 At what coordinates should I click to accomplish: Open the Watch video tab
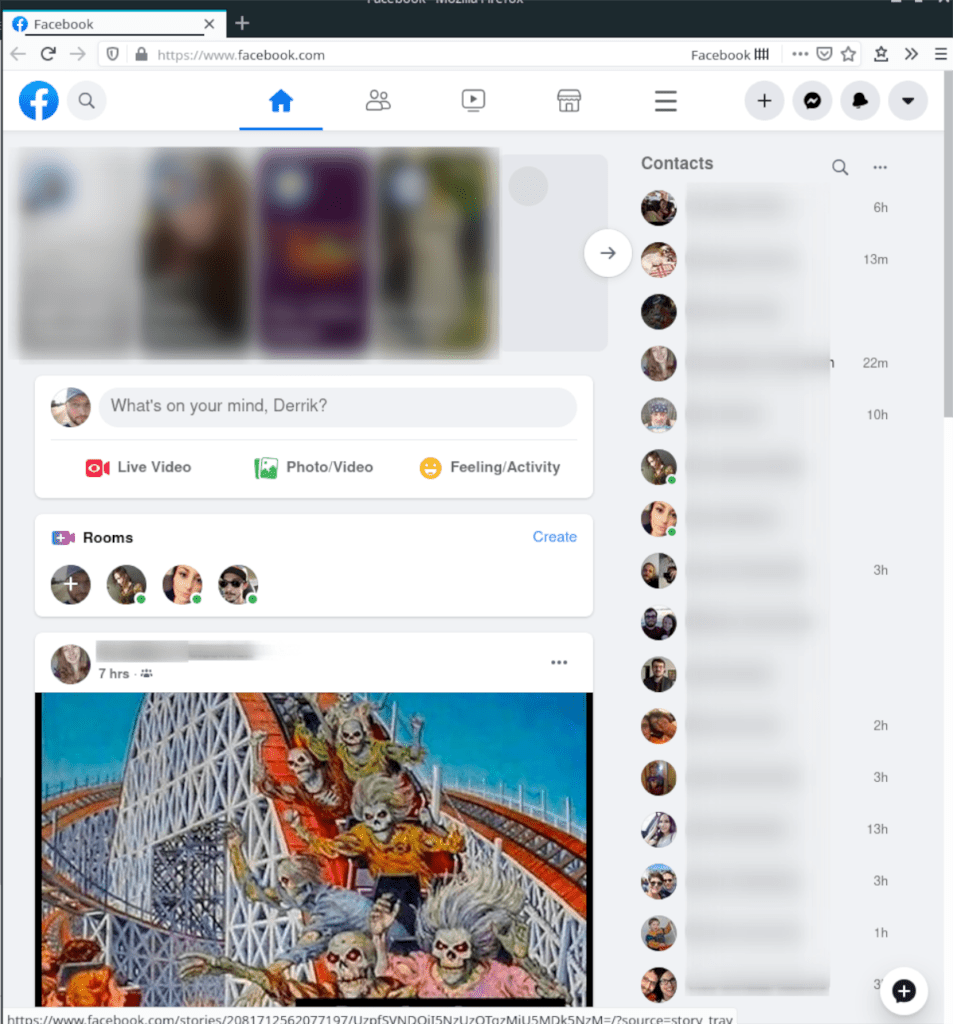473,101
